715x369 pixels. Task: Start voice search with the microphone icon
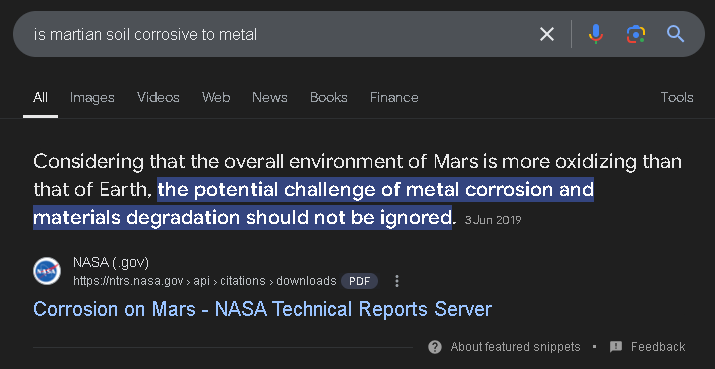click(x=596, y=34)
